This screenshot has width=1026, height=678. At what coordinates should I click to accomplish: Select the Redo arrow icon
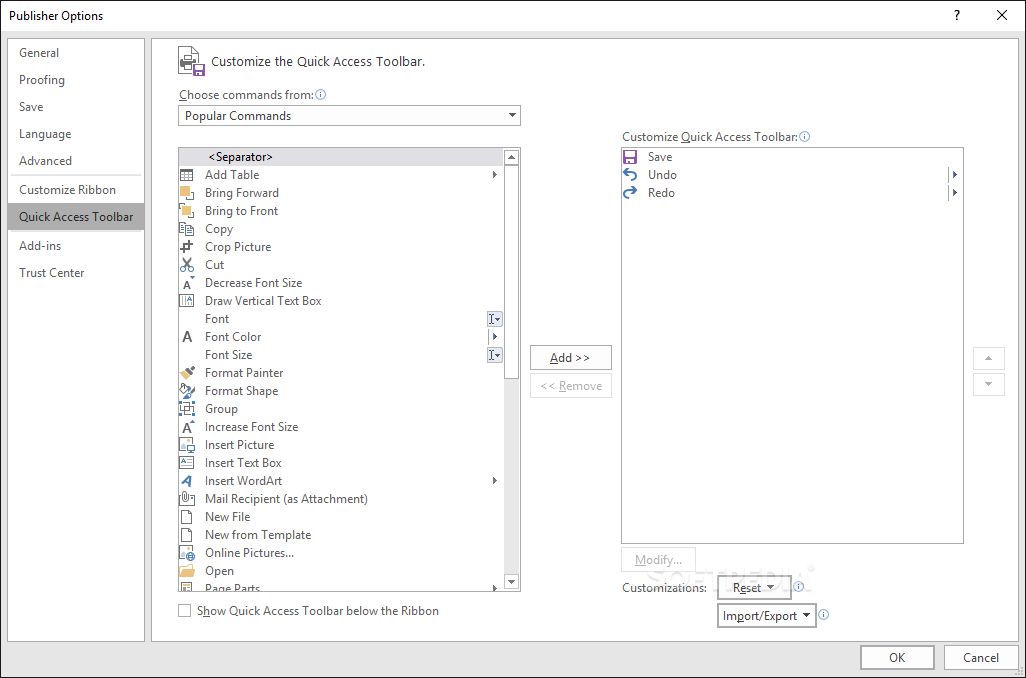[x=629, y=193]
